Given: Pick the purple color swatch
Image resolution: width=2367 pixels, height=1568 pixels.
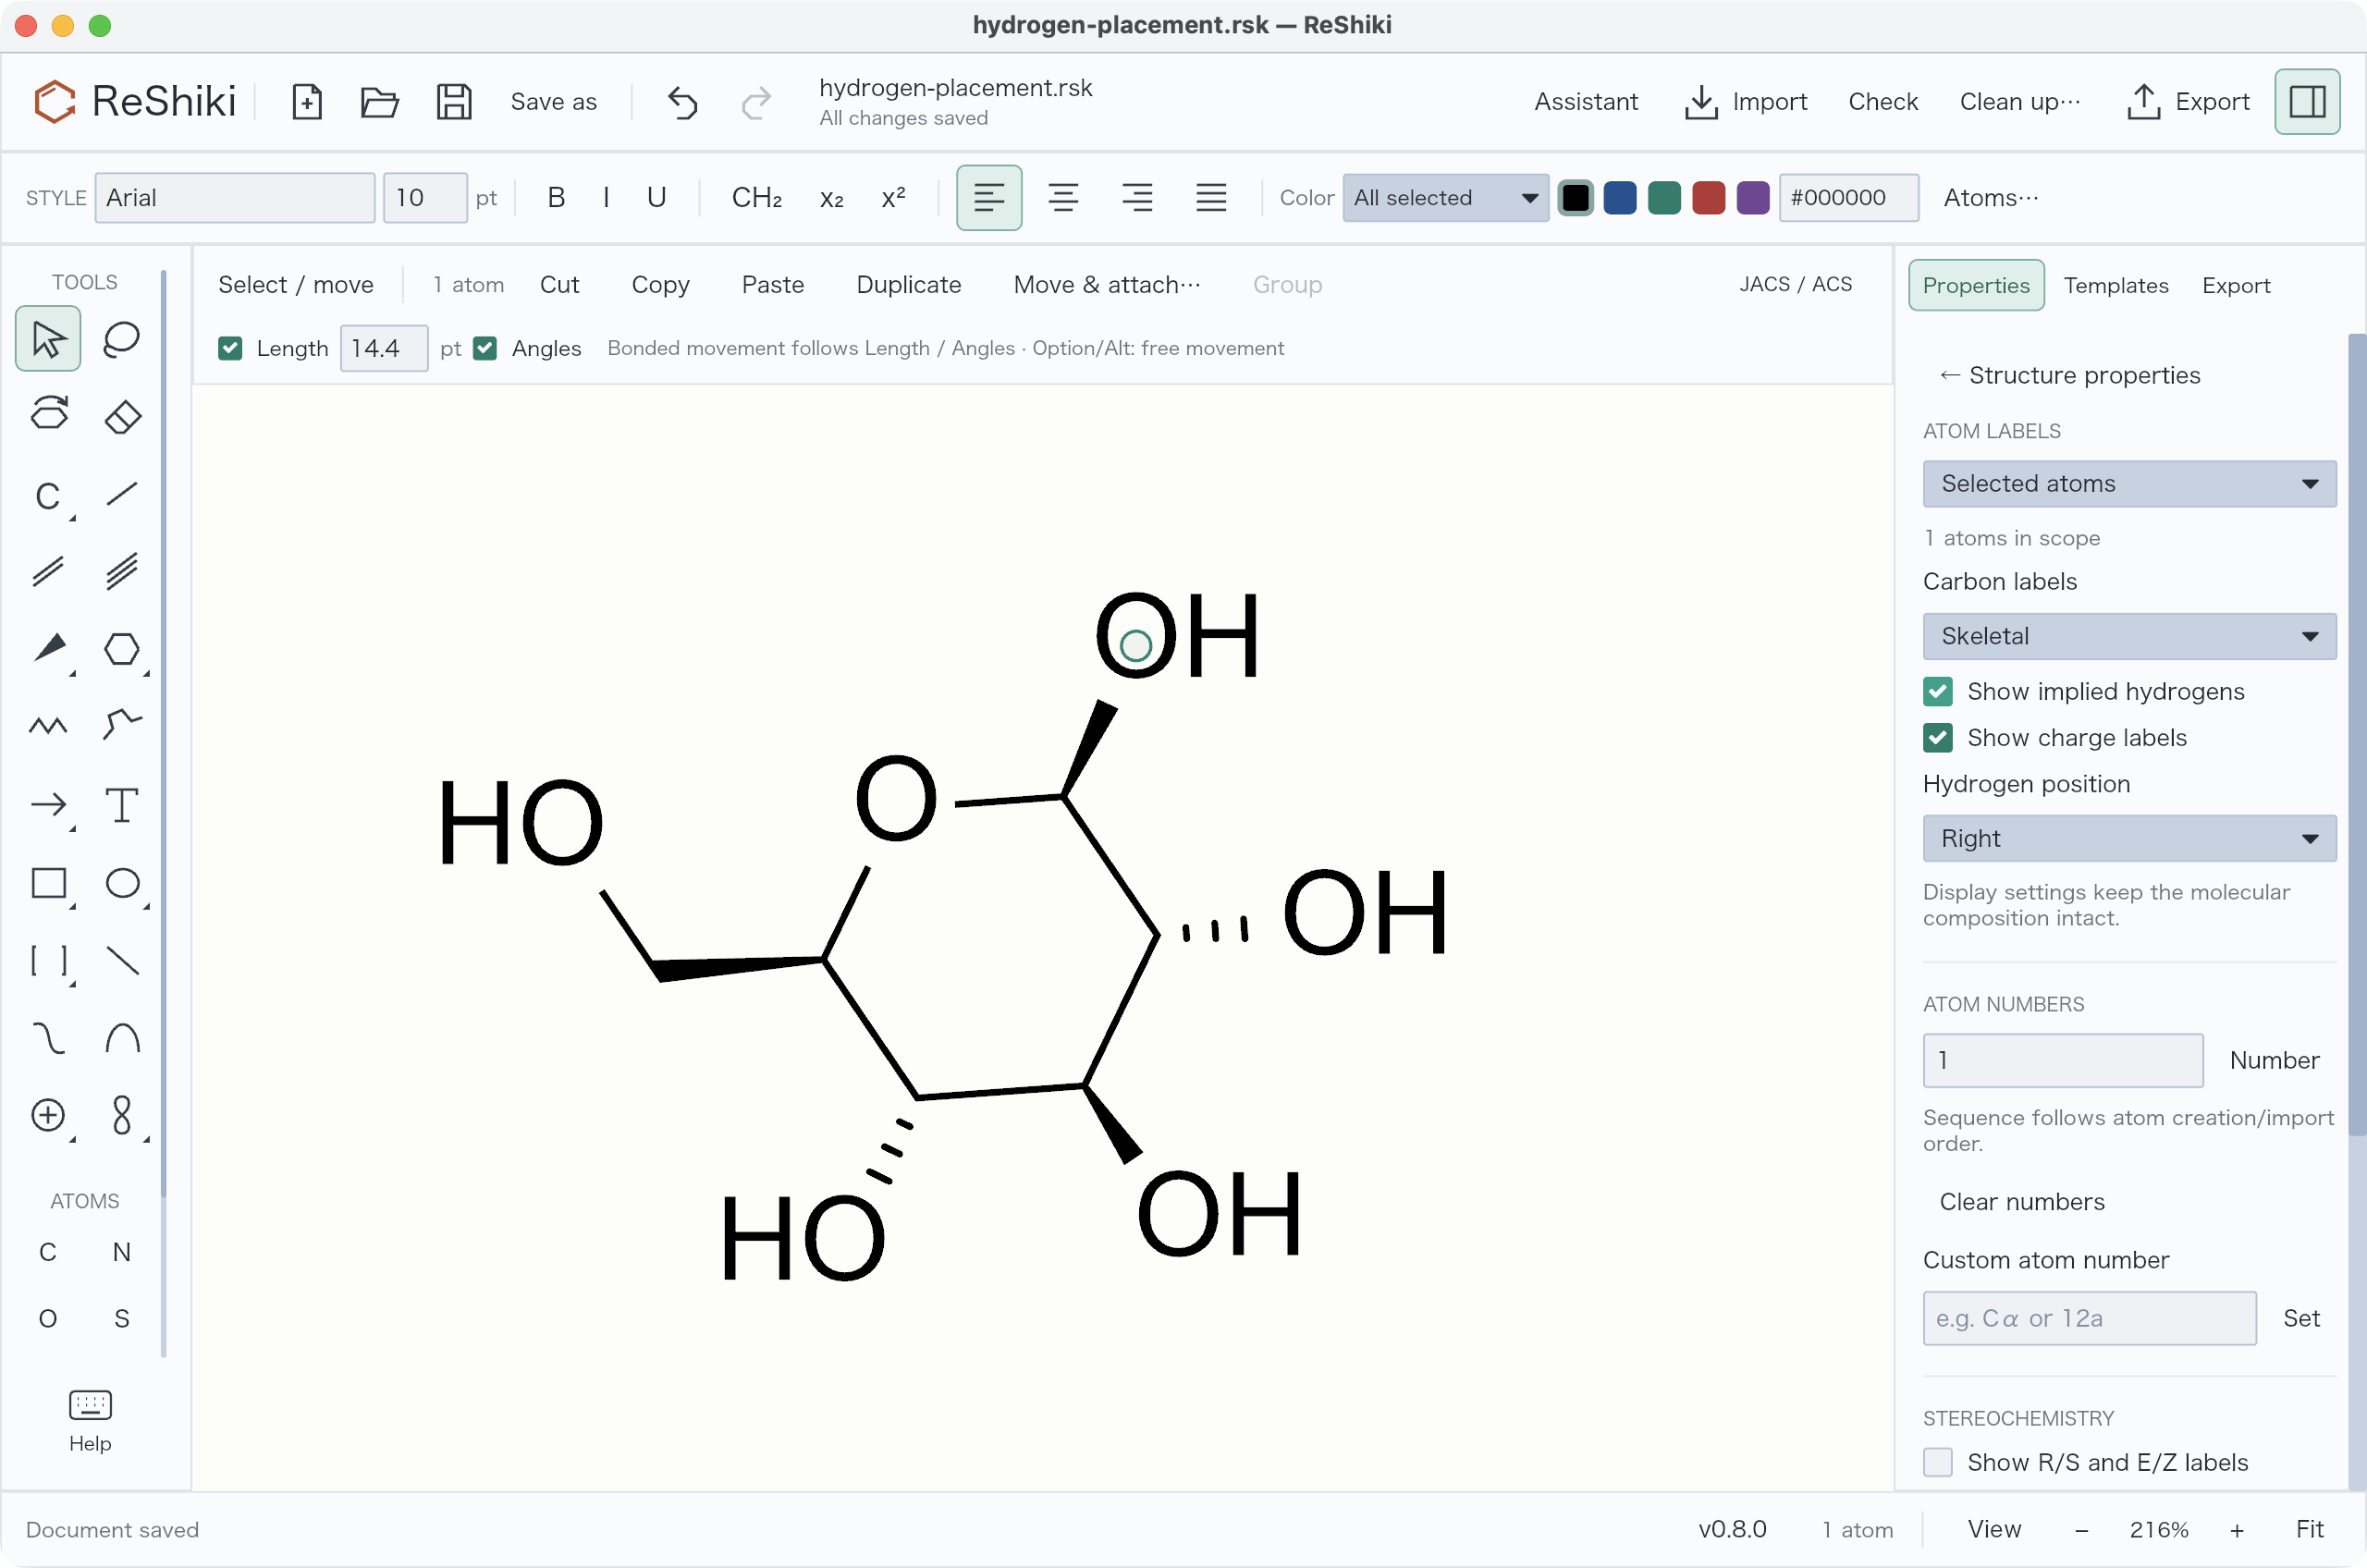Looking at the screenshot, I should [x=1752, y=198].
